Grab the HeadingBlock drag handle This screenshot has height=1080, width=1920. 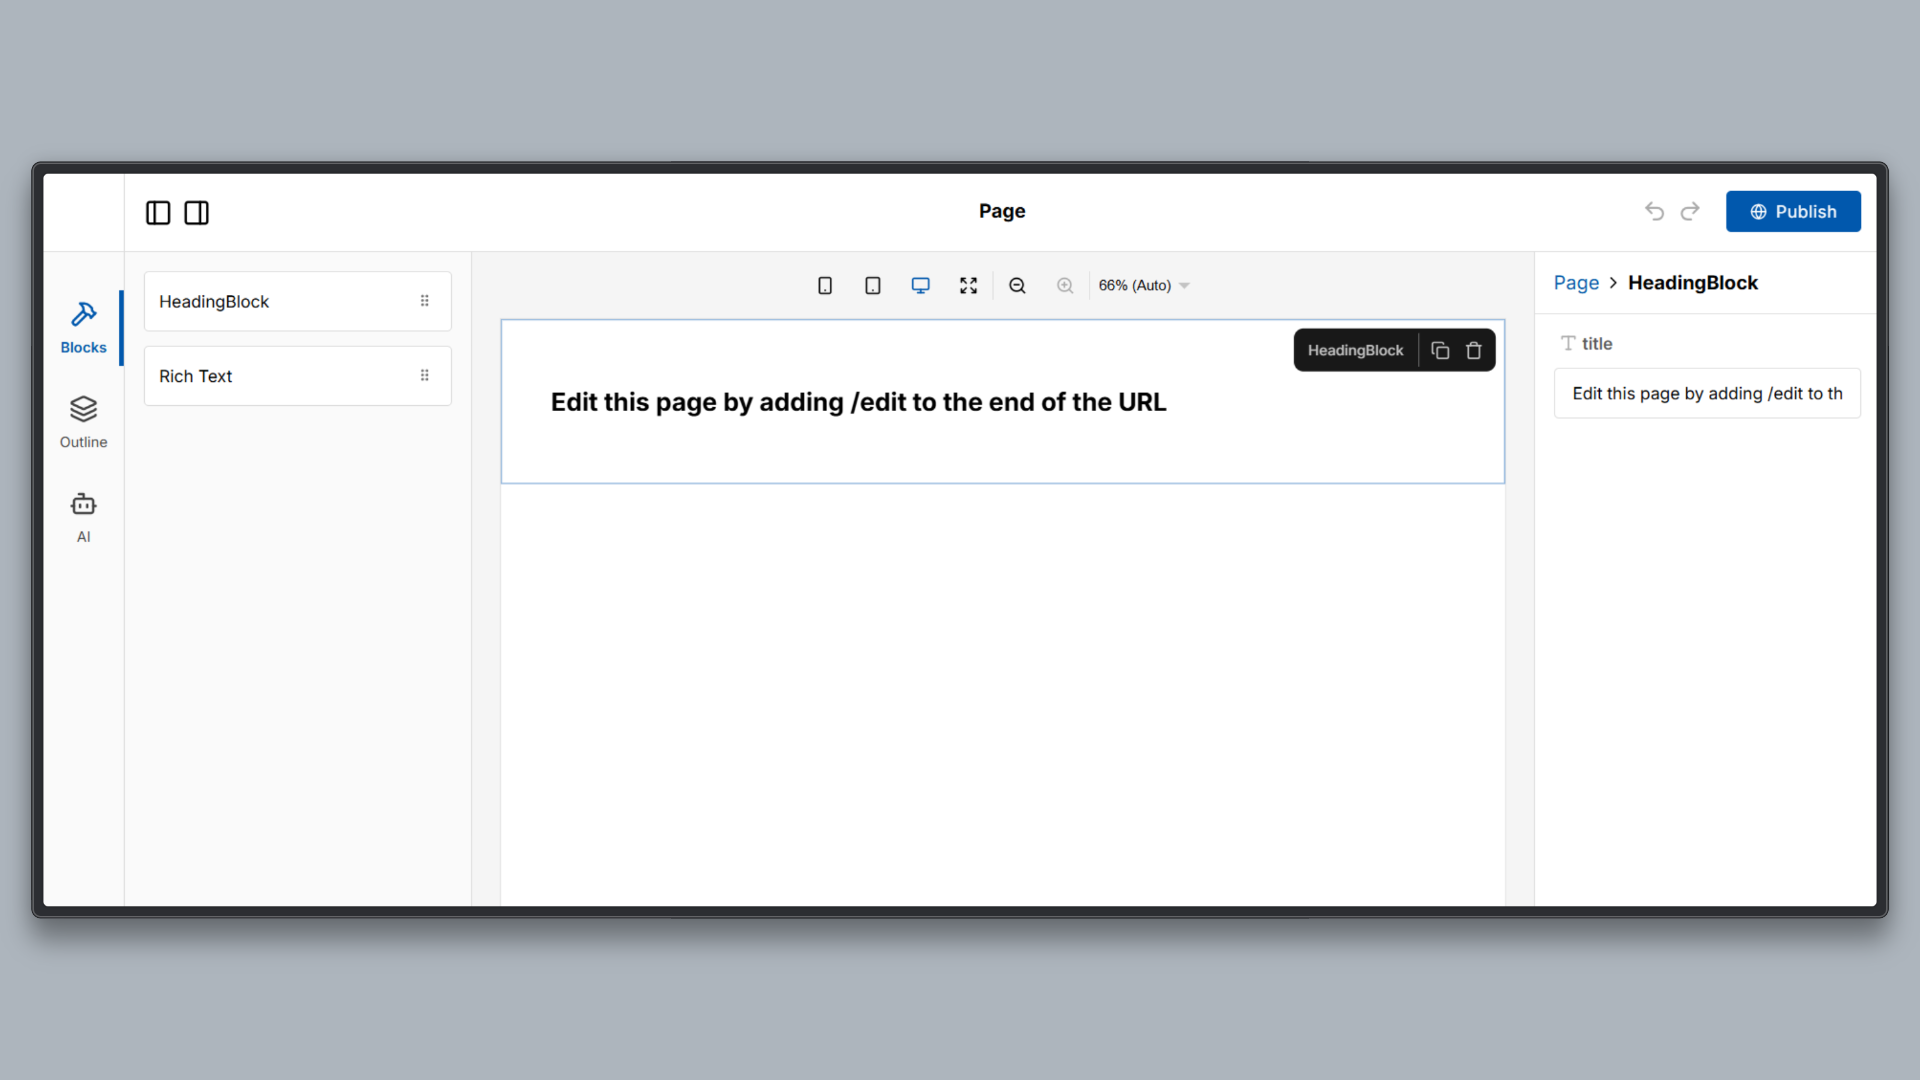425,300
